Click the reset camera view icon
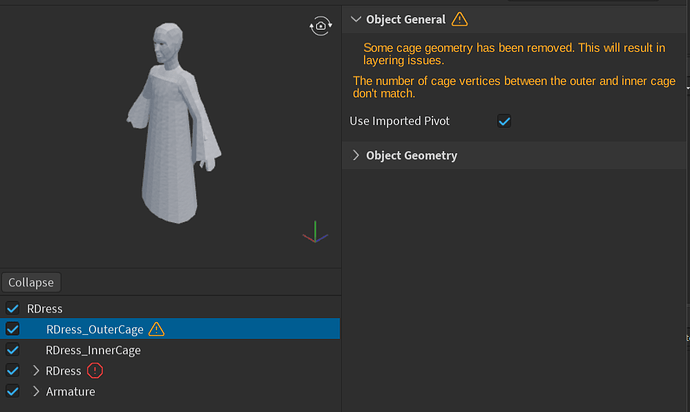The width and height of the screenshot is (690, 412). [x=320, y=27]
